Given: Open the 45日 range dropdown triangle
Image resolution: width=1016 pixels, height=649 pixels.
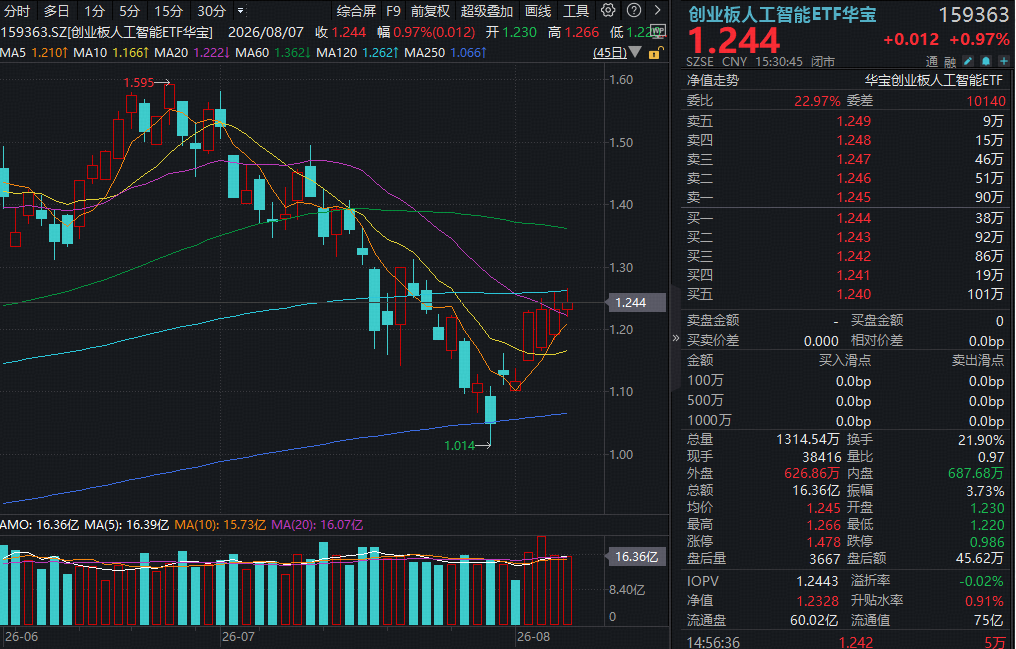Looking at the screenshot, I should 635,52.
